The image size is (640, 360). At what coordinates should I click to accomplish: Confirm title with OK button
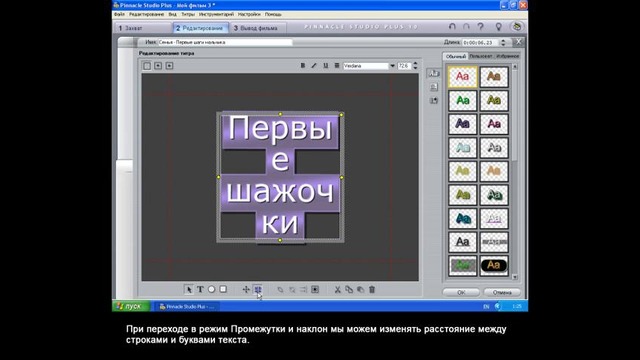(461, 292)
